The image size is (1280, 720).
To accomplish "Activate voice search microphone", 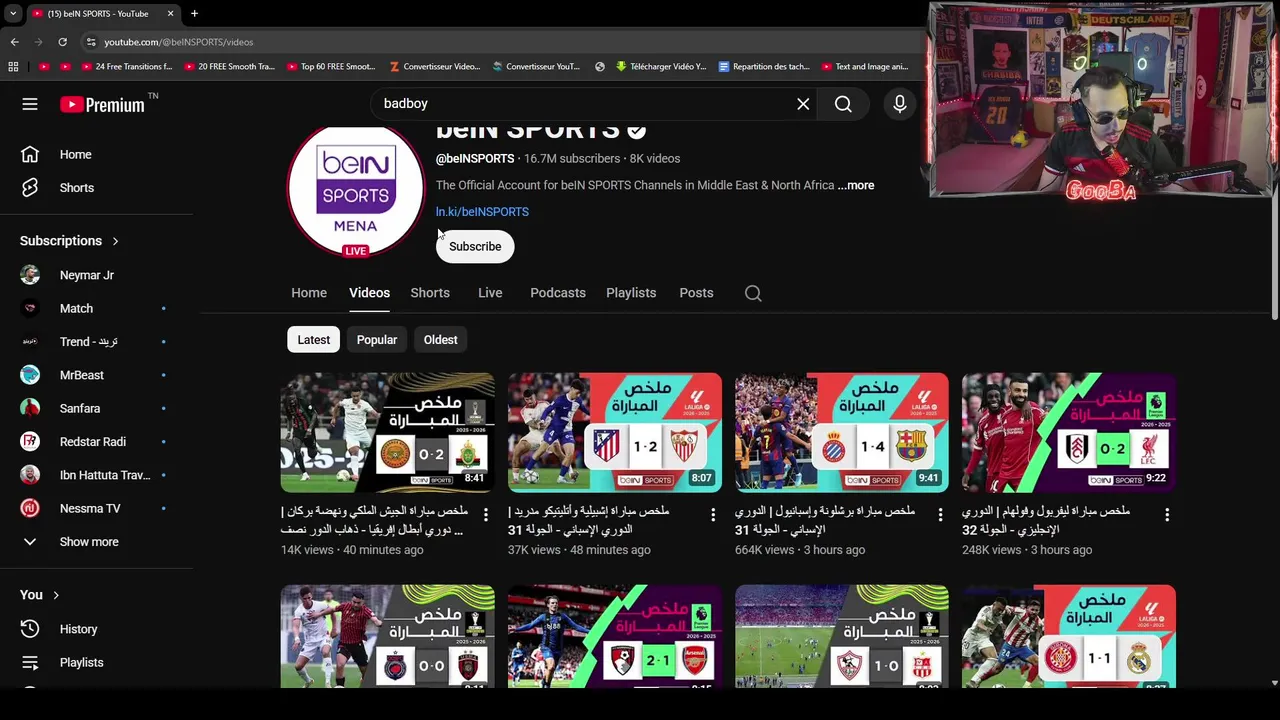I will click(899, 104).
